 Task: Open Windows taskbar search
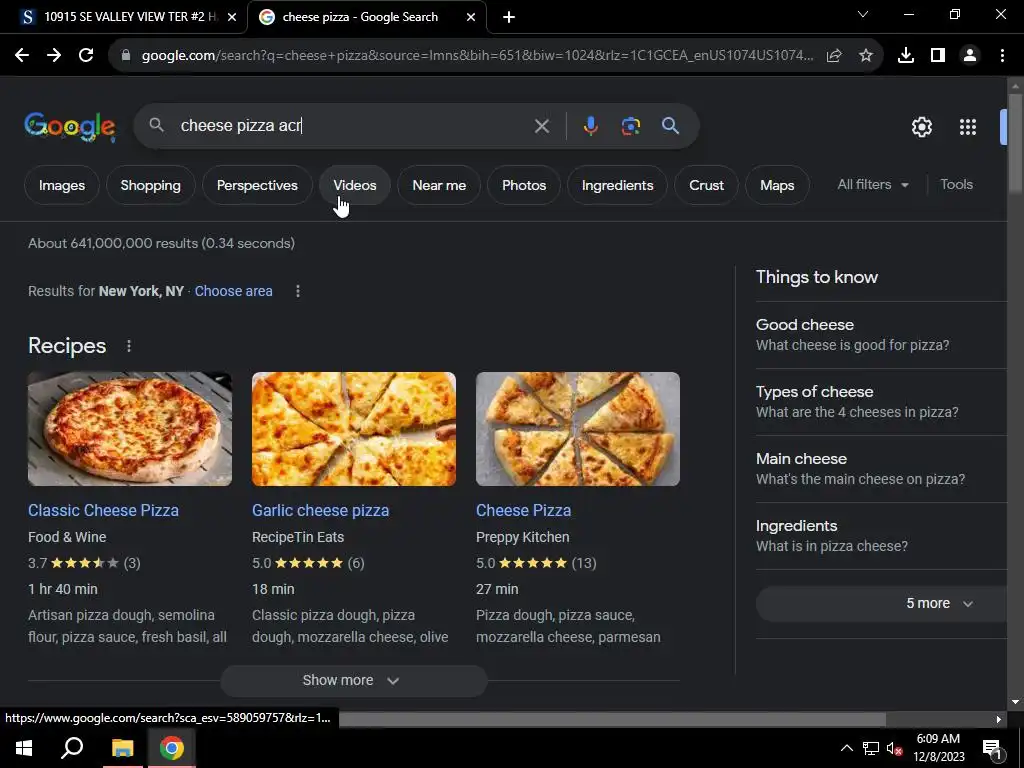[x=72, y=748]
